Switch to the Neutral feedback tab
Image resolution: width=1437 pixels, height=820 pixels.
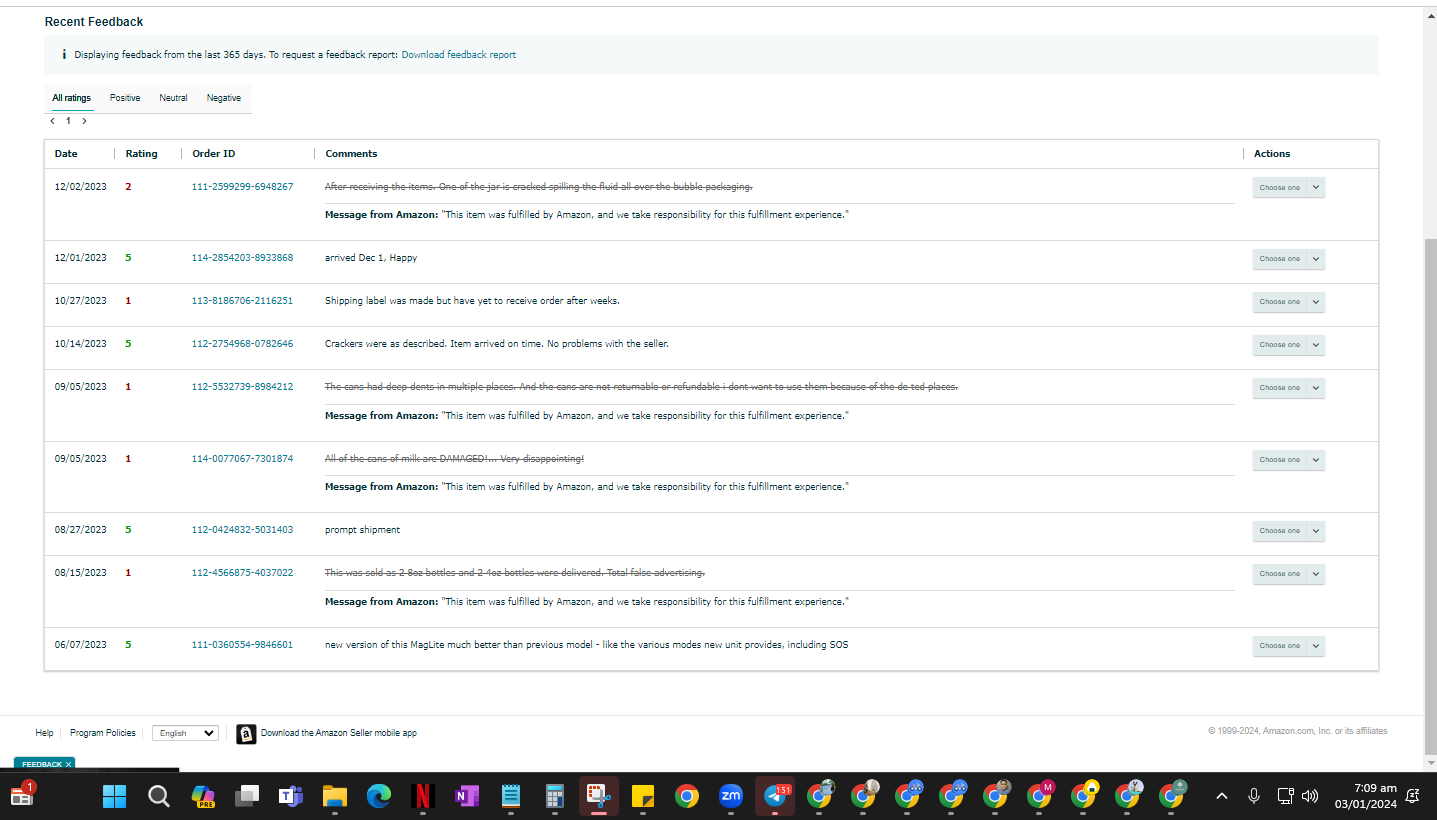(x=173, y=98)
